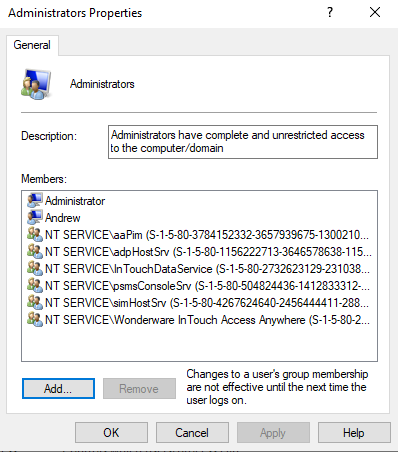Open Help for this dialog

click(354, 433)
